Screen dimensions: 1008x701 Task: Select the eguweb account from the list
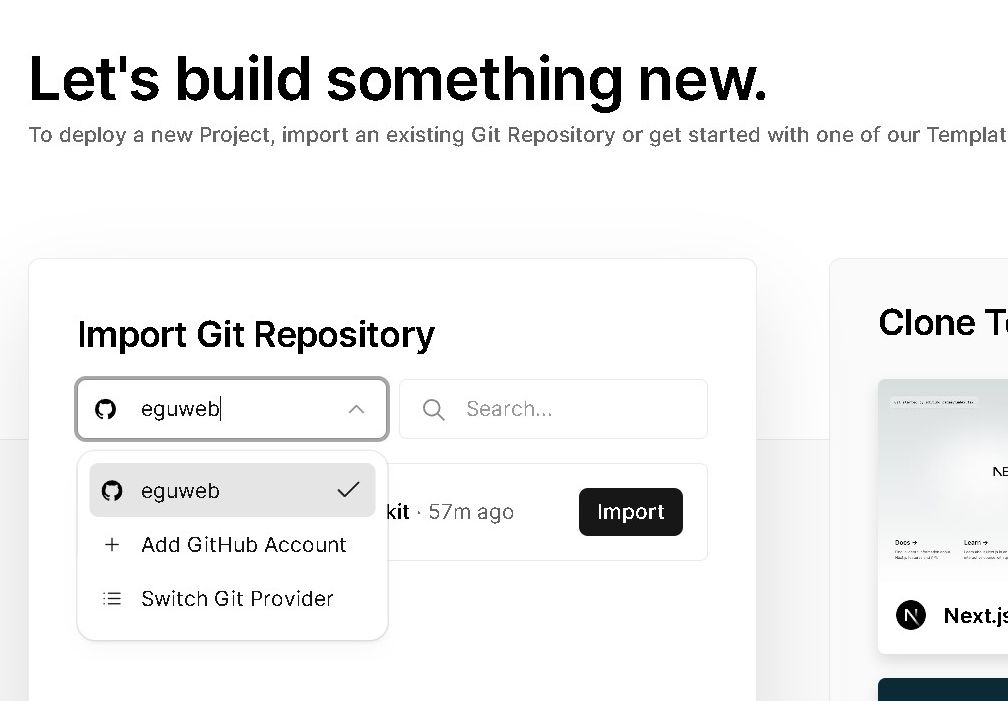181,491
